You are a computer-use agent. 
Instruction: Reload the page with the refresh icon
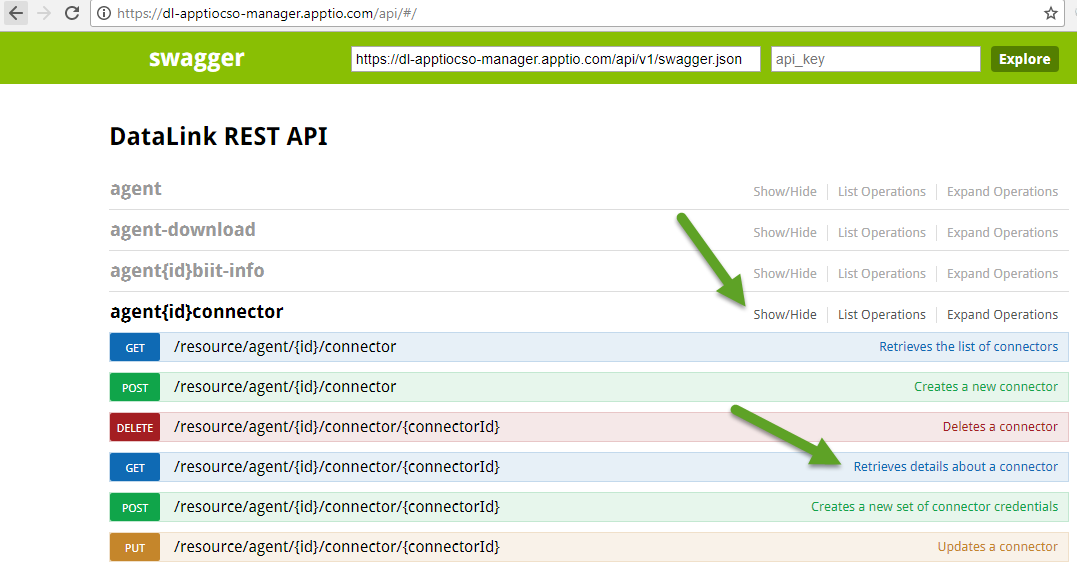[72, 13]
